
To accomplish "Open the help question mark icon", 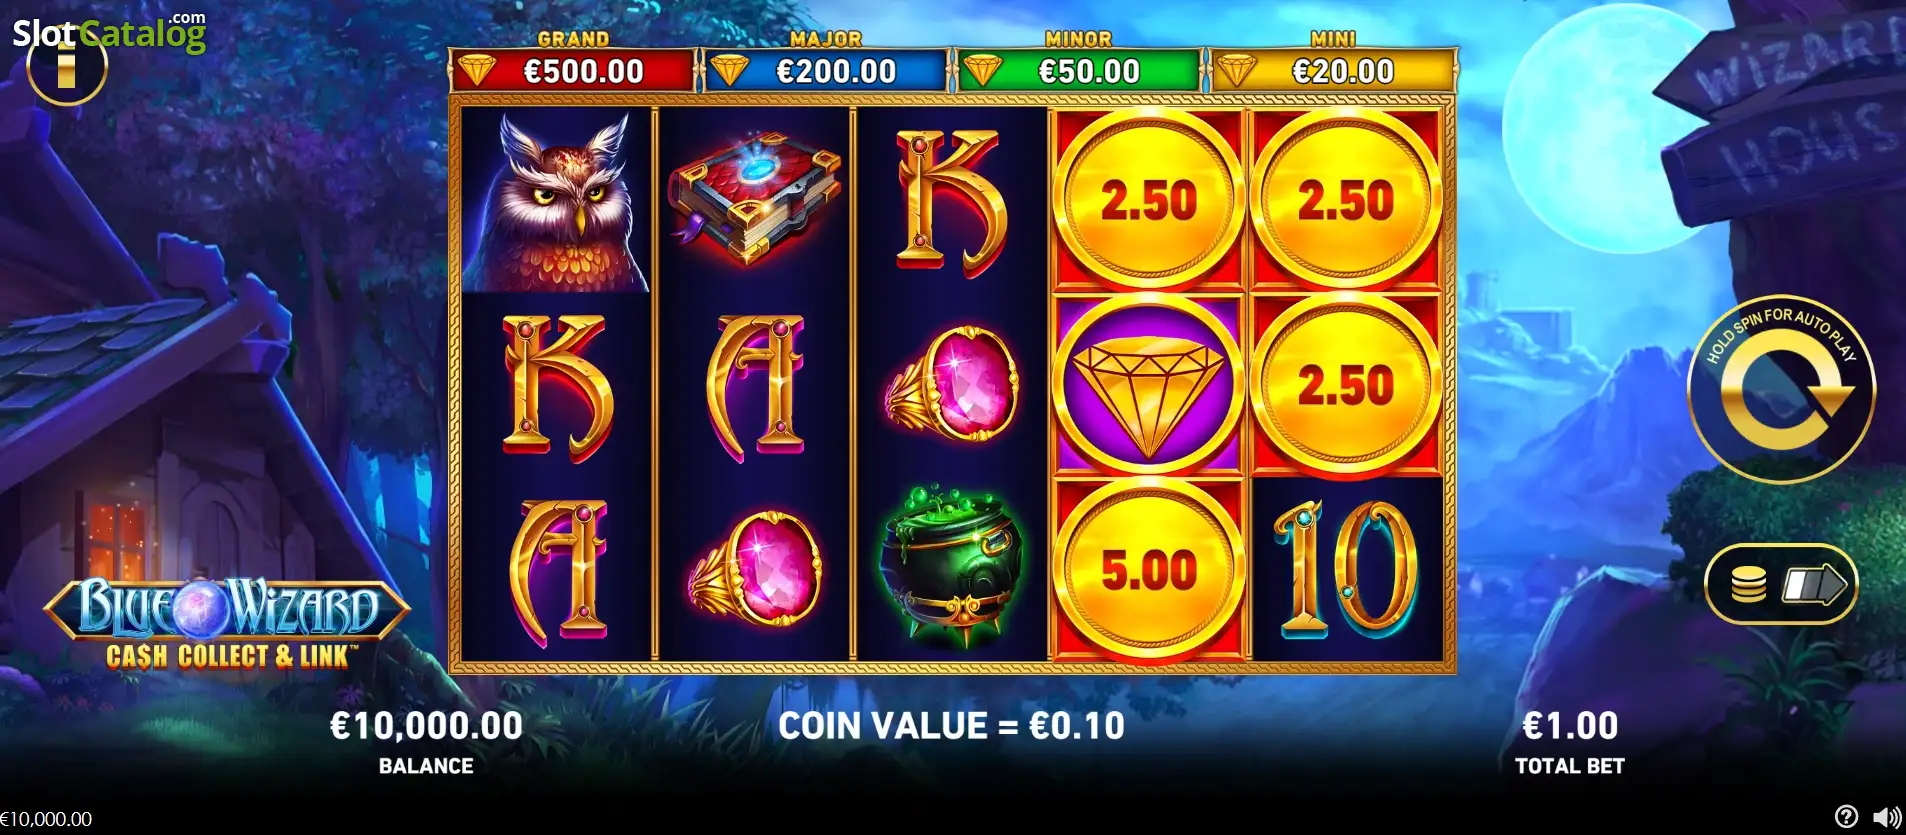I will [1846, 817].
